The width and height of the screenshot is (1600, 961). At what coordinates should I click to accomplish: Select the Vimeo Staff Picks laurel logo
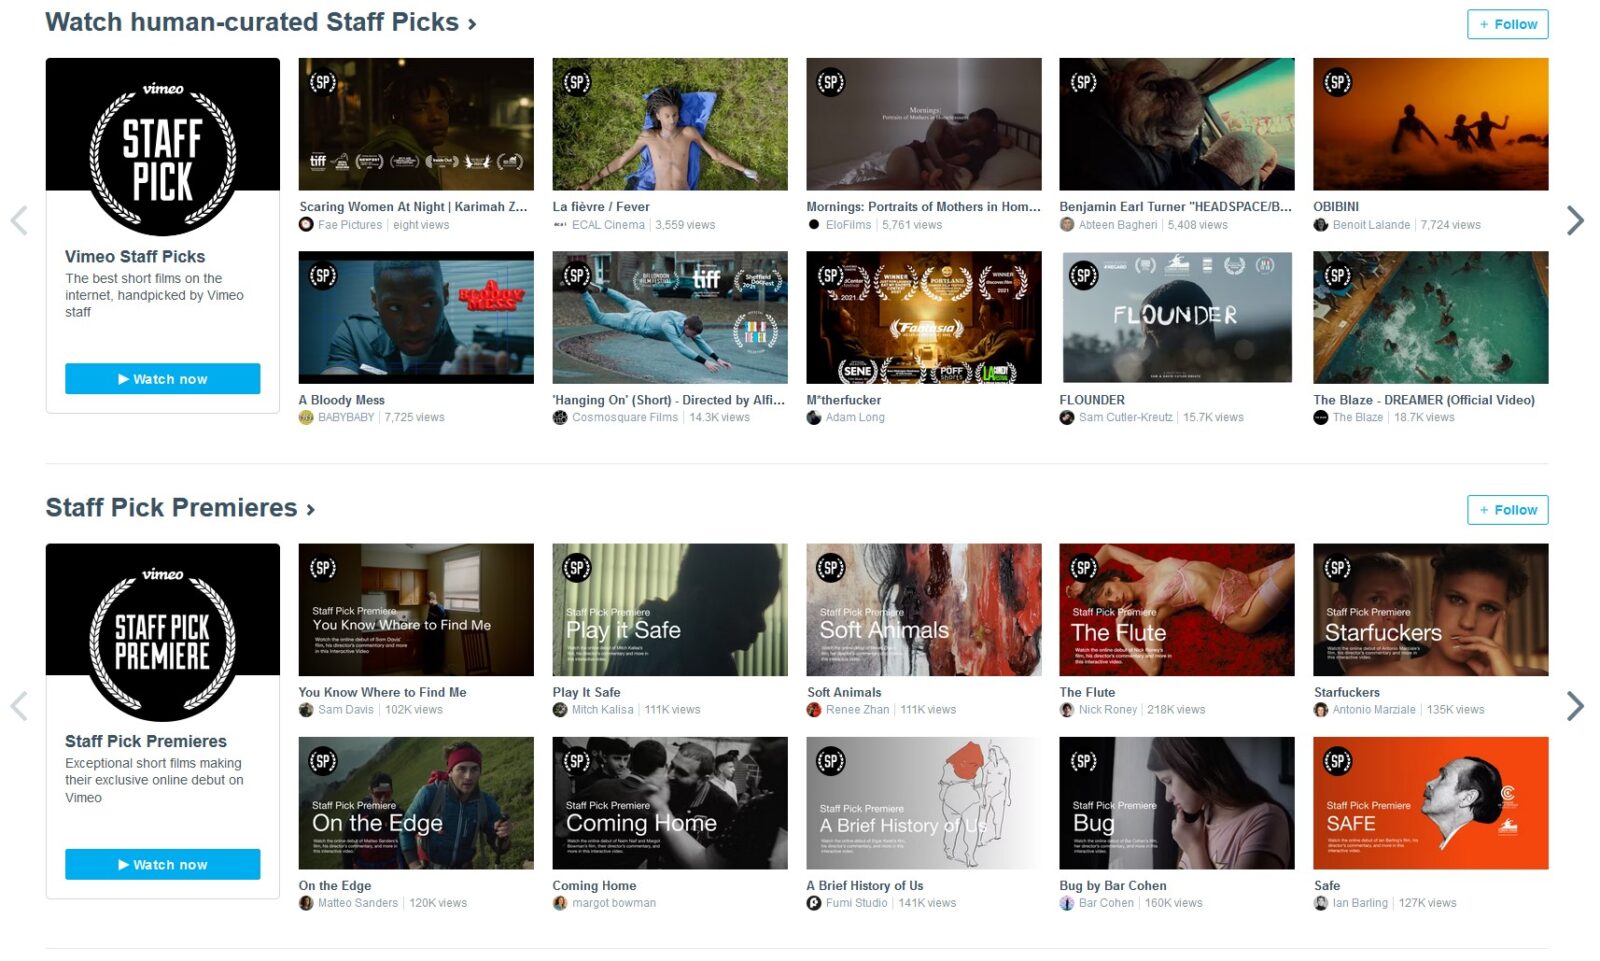pos(162,146)
